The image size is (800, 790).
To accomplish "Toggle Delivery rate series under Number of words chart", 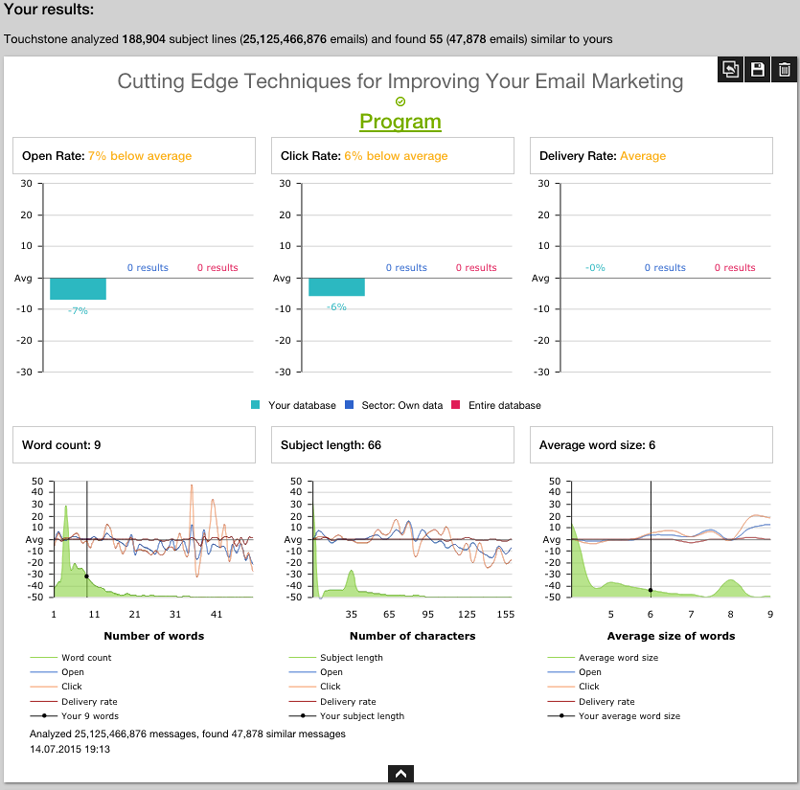I will (73, 701).
